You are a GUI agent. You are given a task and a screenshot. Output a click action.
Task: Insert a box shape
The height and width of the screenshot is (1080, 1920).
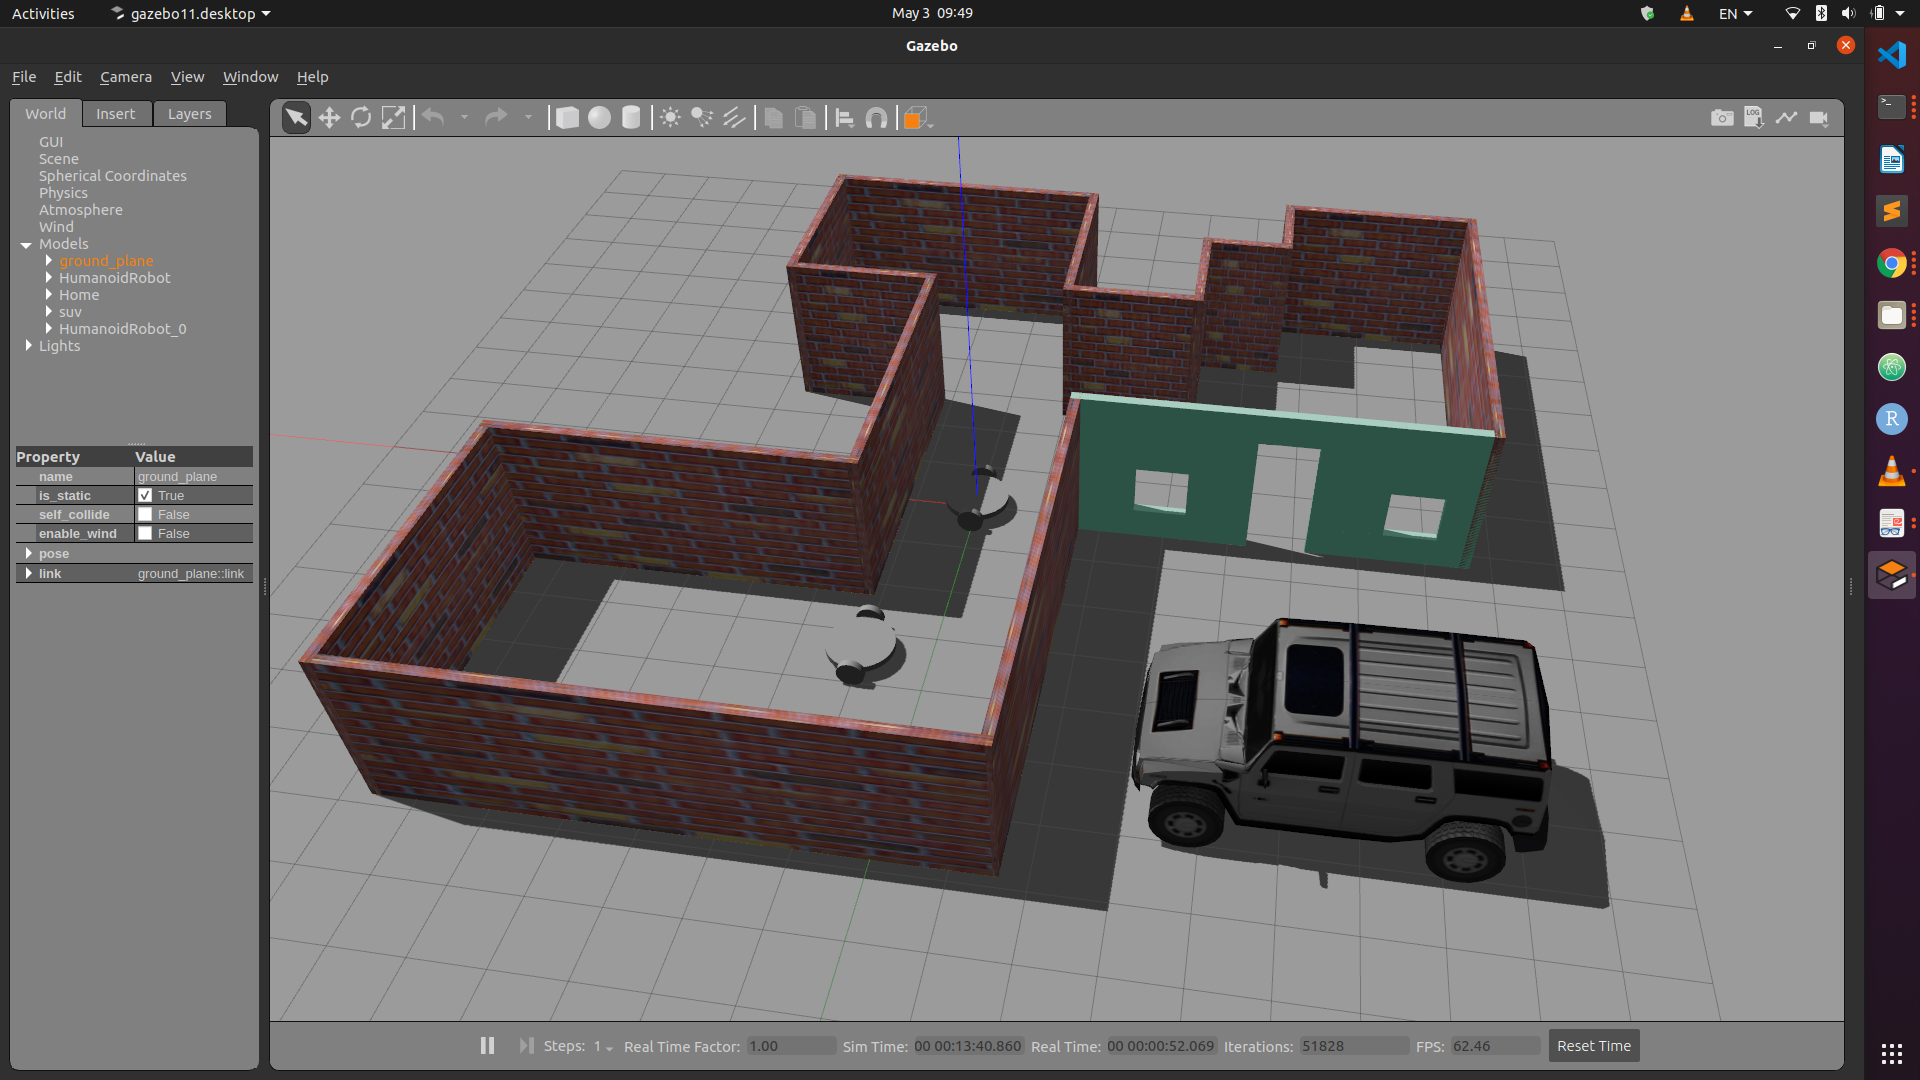click(567, 118)
